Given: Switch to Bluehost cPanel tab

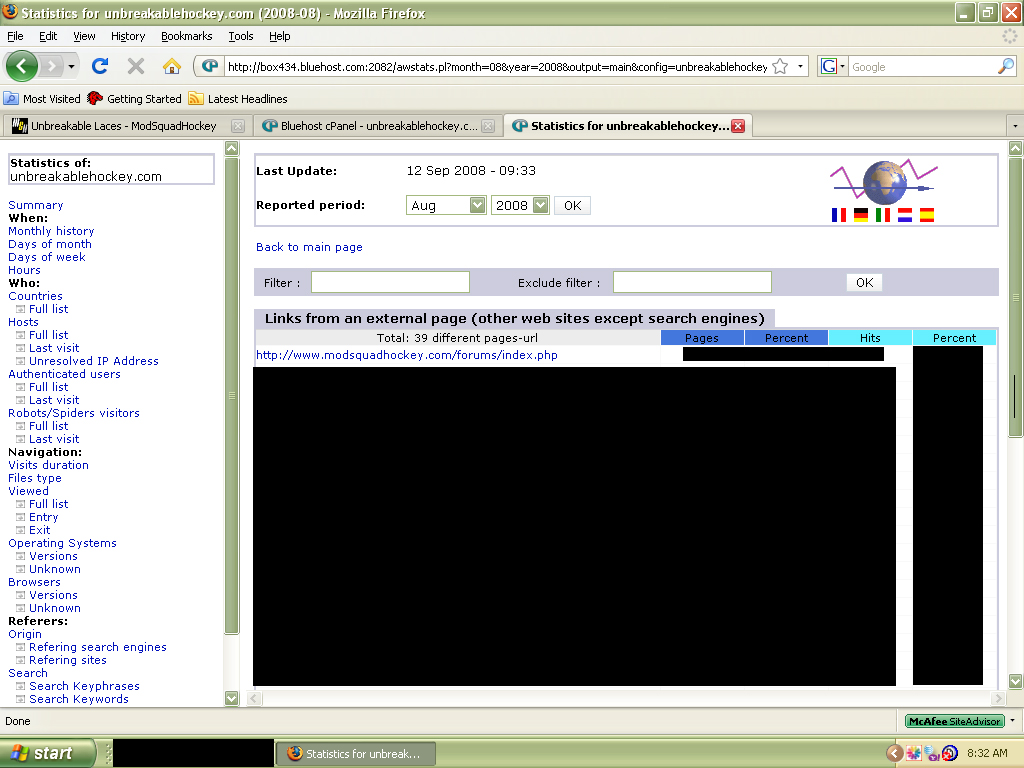Looking at the screenshot, I should tap(377, 126).
